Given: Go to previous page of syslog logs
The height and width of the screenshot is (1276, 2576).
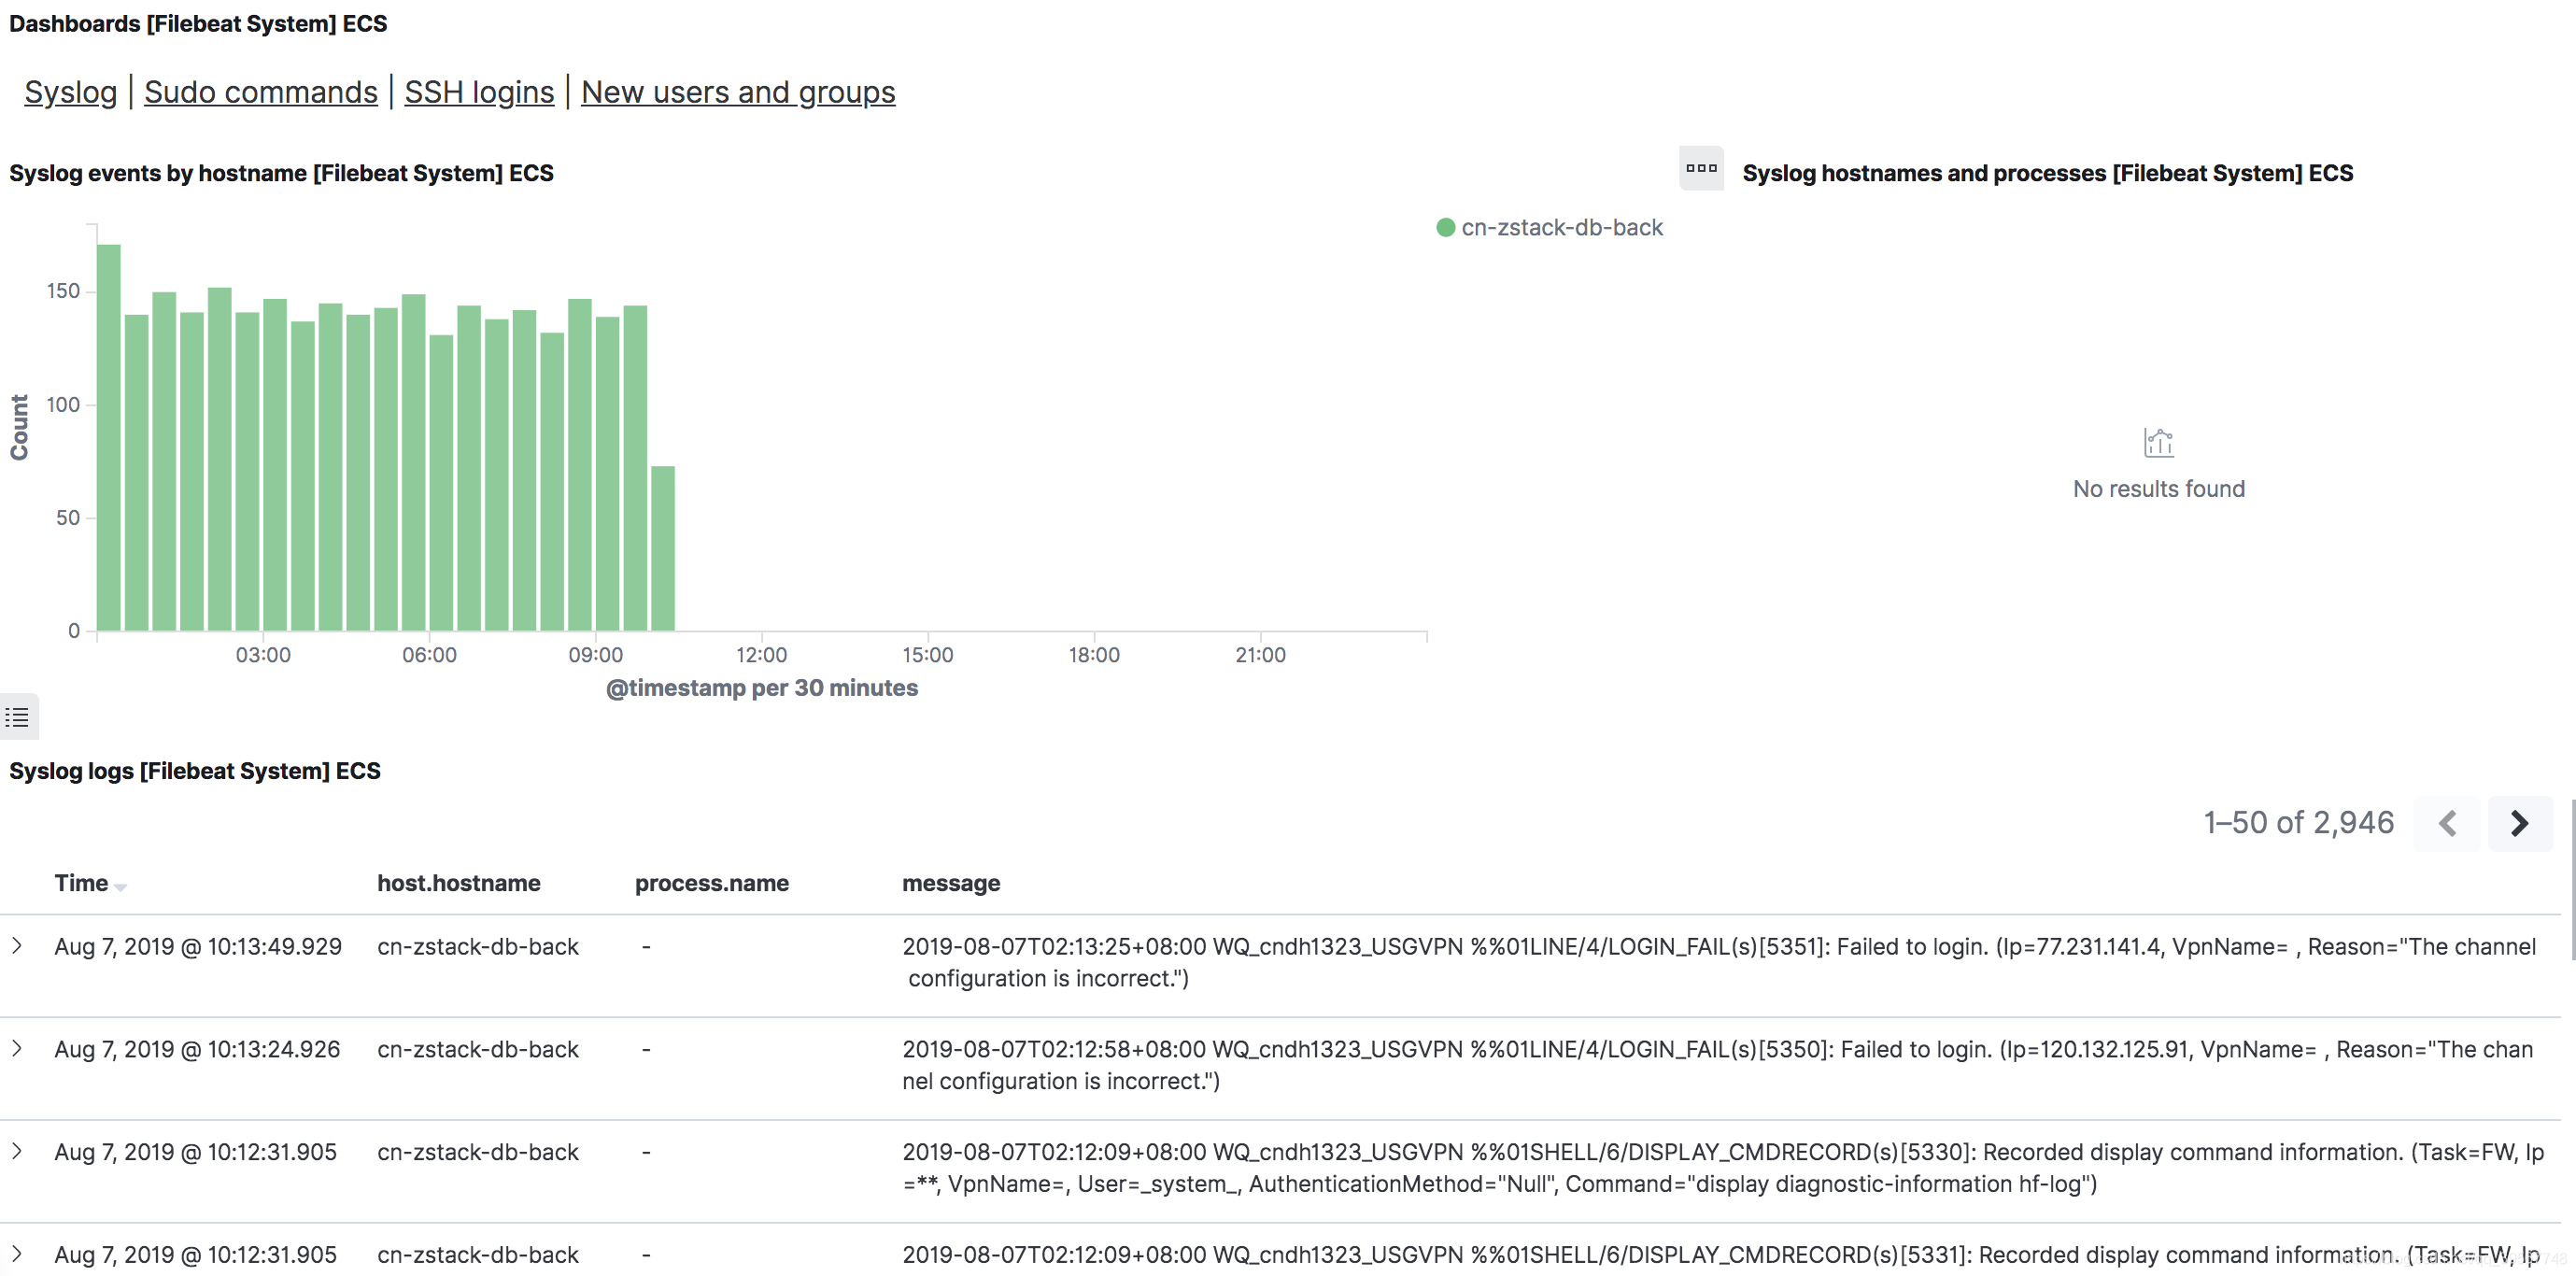Looking at the screenshot, I should click(x=2447, y=823).
